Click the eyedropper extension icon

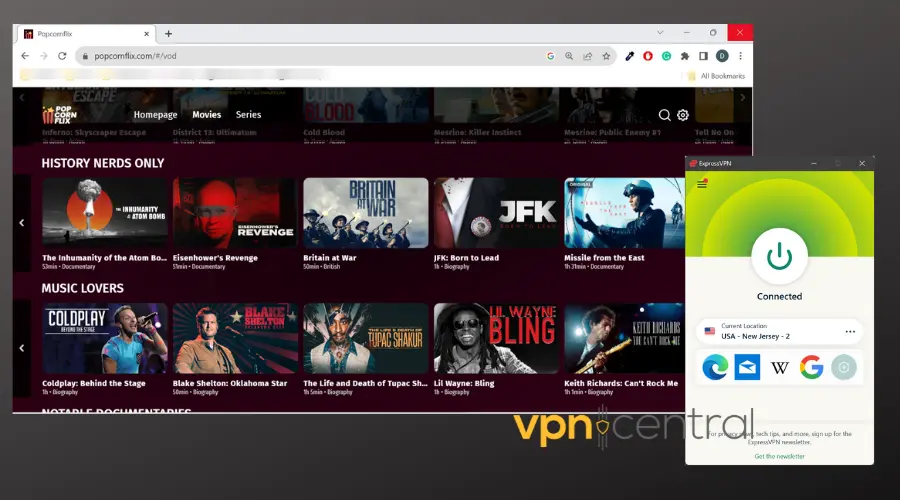[x=630, y=56]
